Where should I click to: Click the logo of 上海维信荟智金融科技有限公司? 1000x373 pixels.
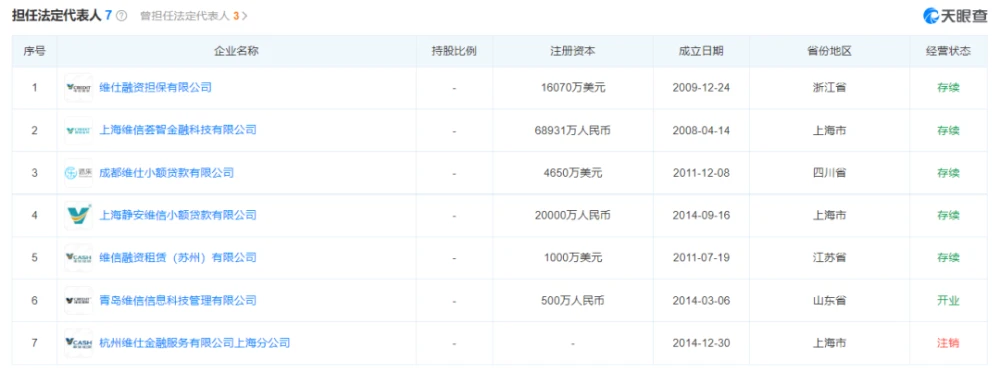pos(78,130)
